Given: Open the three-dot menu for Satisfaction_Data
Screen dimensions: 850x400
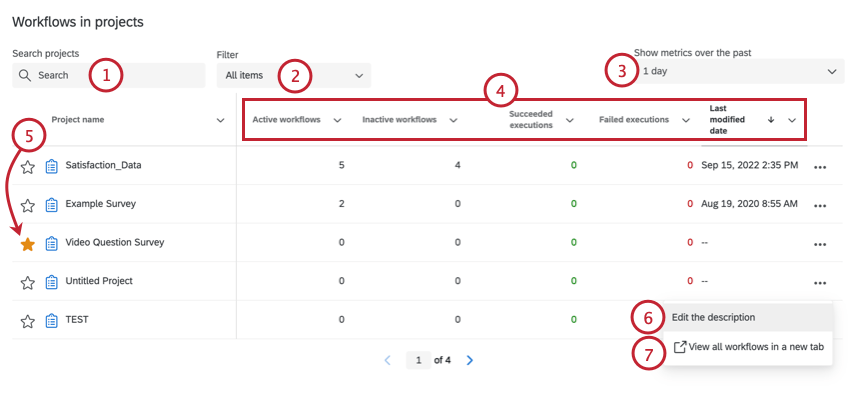Looking at the screenshot, I should pyautogui.click(x=820, y=166).
